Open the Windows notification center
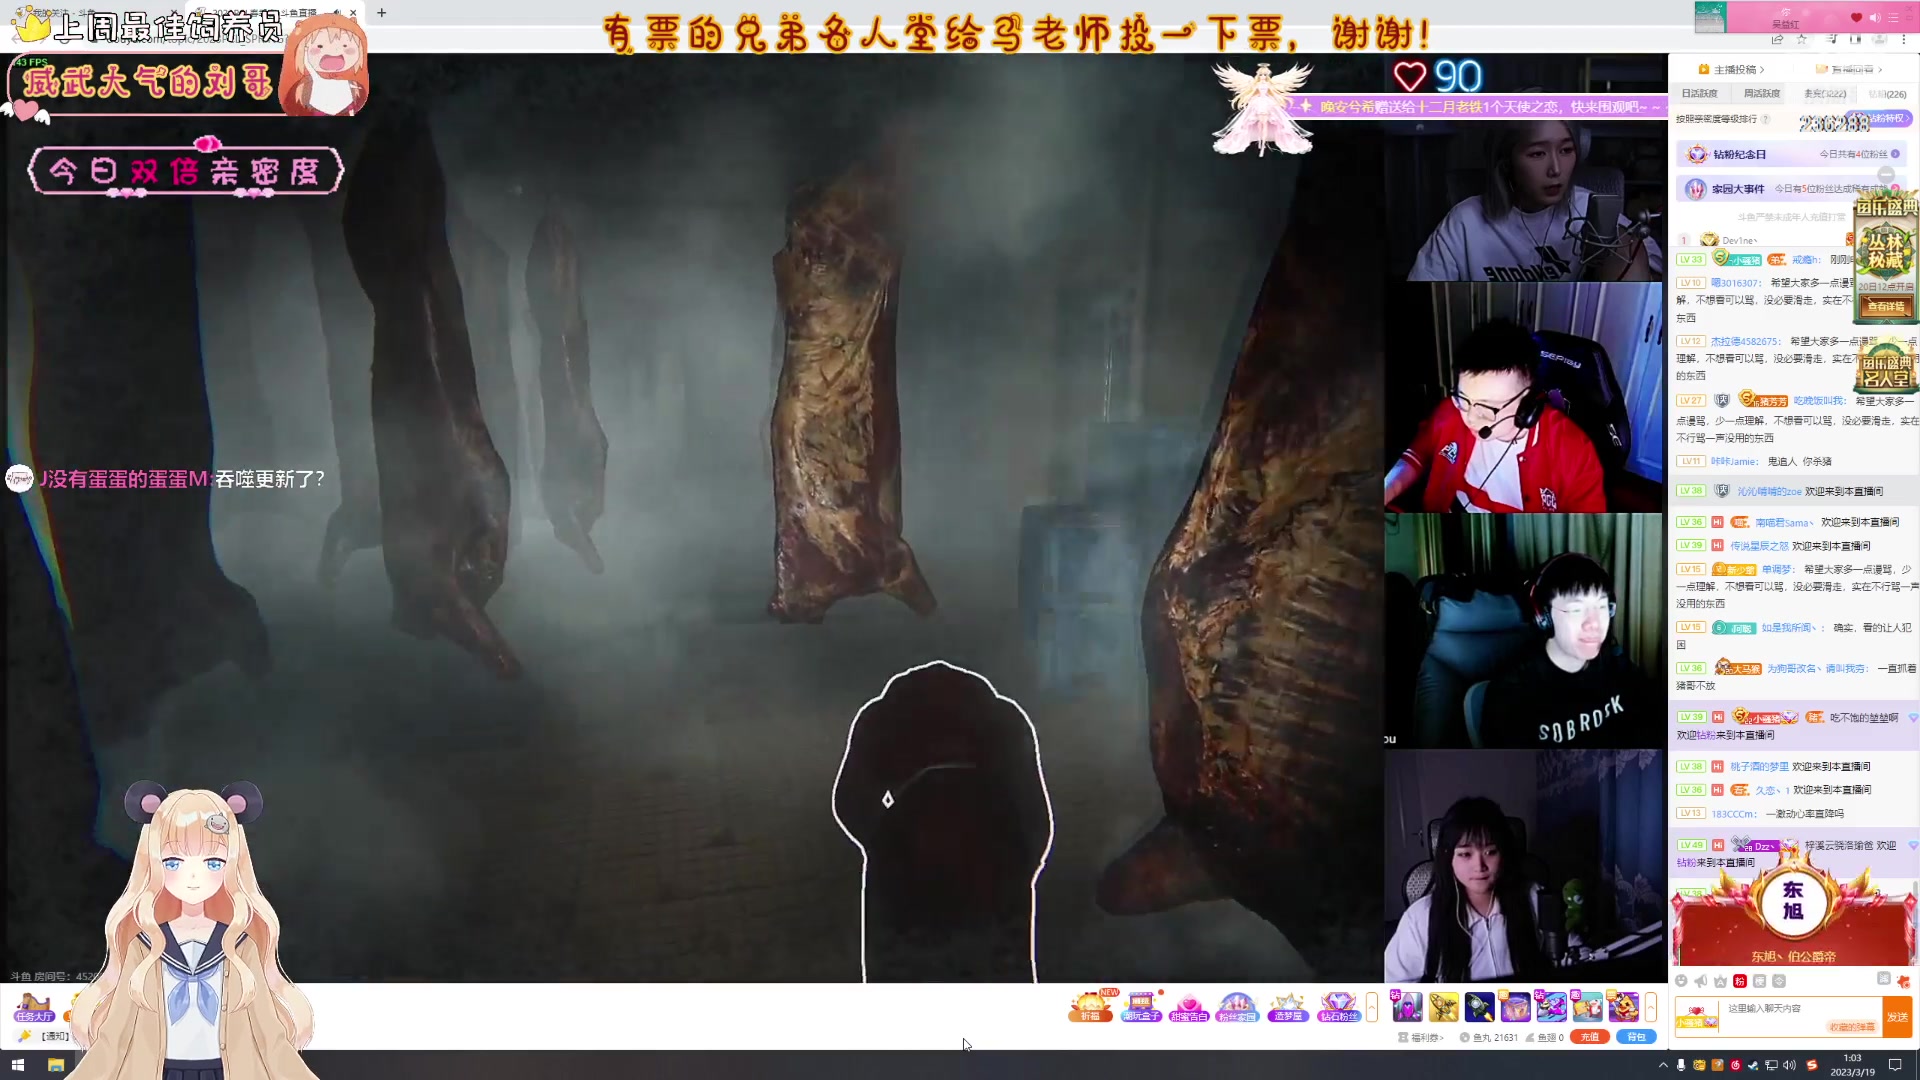 [1895, 1065]
